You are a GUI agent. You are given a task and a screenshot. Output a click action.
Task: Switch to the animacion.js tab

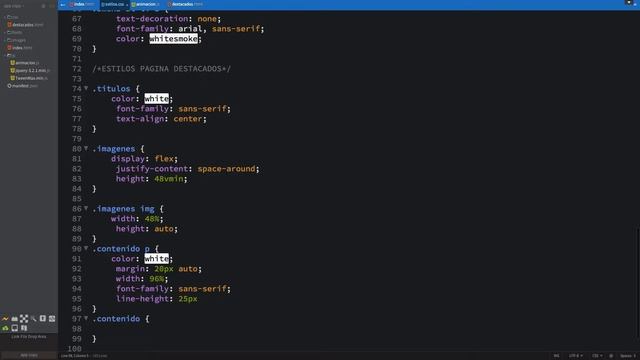point(146,4)
